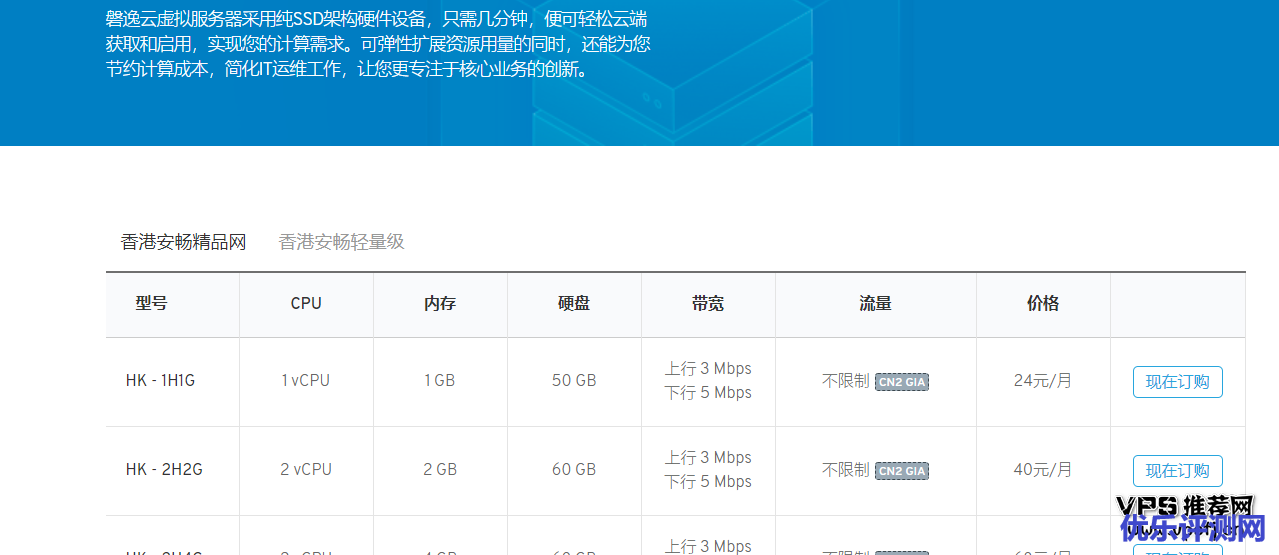
Task: Click the 型号 column header
Action: 151,304
